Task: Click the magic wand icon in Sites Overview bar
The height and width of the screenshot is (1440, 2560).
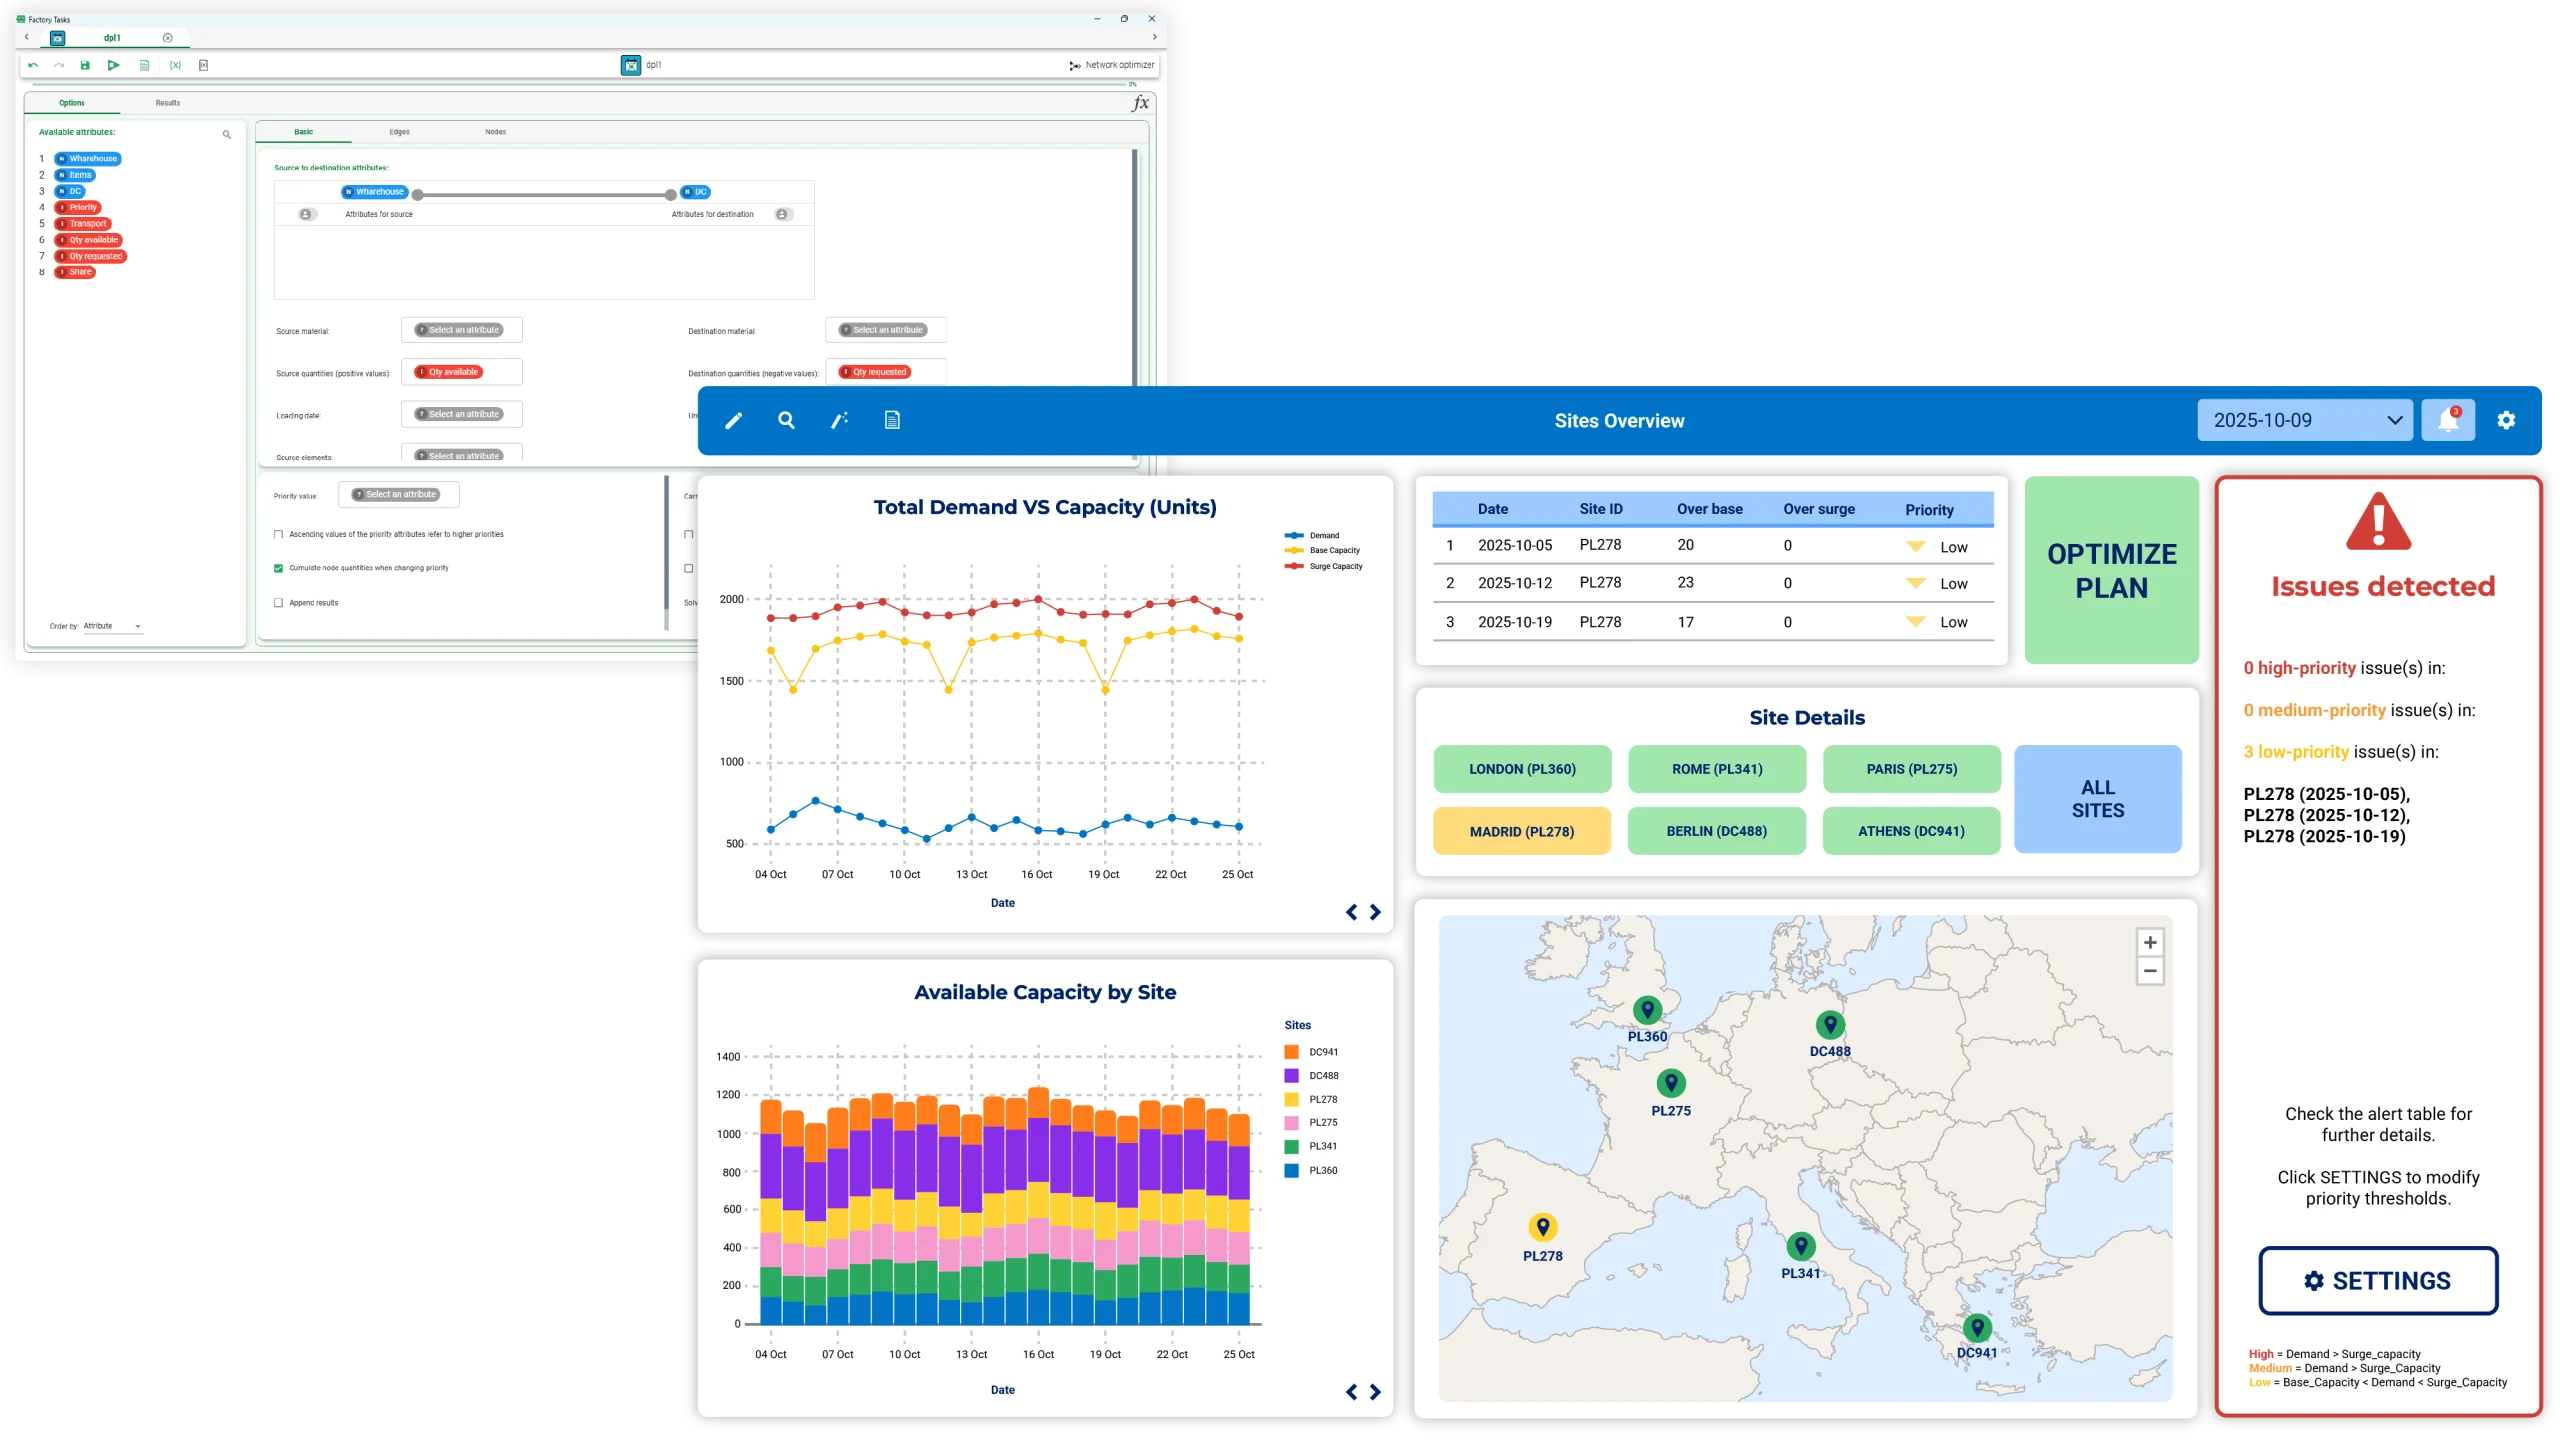Action: click(x=839, y=421)
